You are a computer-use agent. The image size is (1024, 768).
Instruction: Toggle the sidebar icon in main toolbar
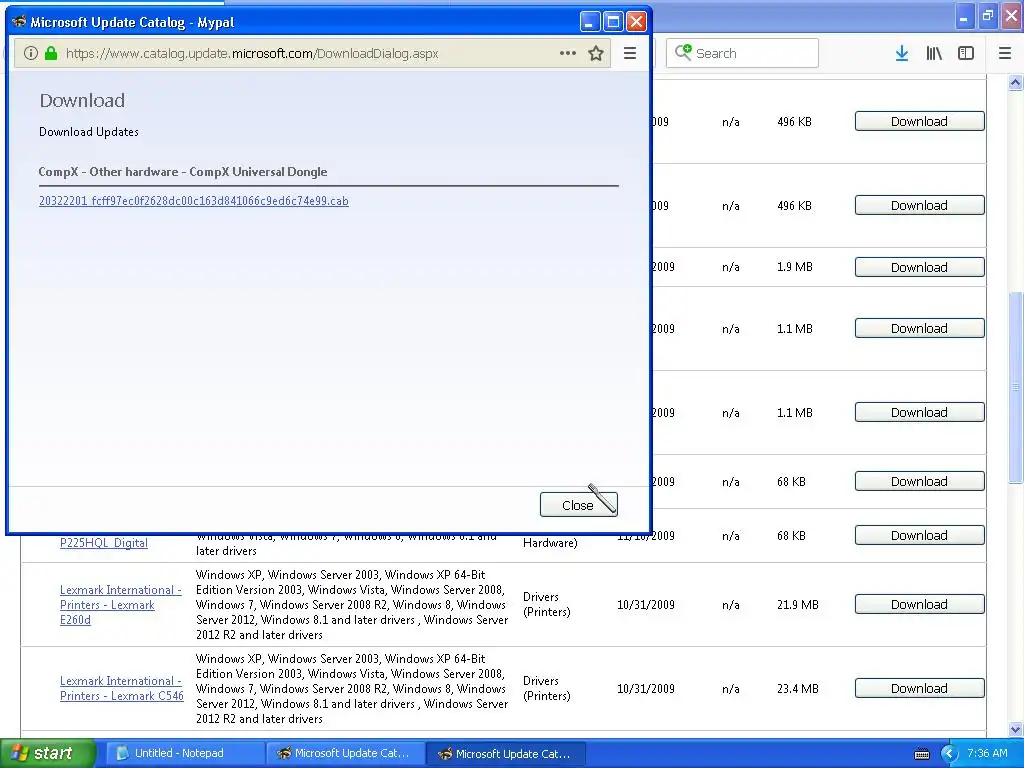[966, 54]
